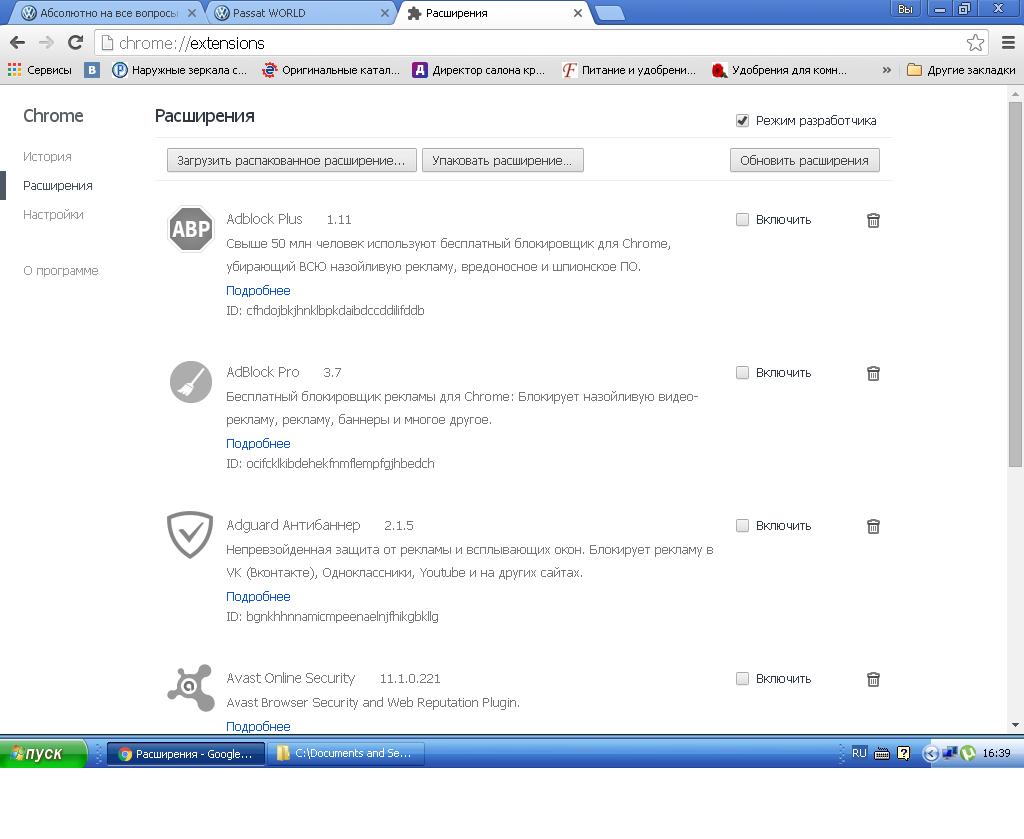The image size is (1024, 839).
Task: Click the Chrome reload page icon
Action: click(x=75, y=42)
